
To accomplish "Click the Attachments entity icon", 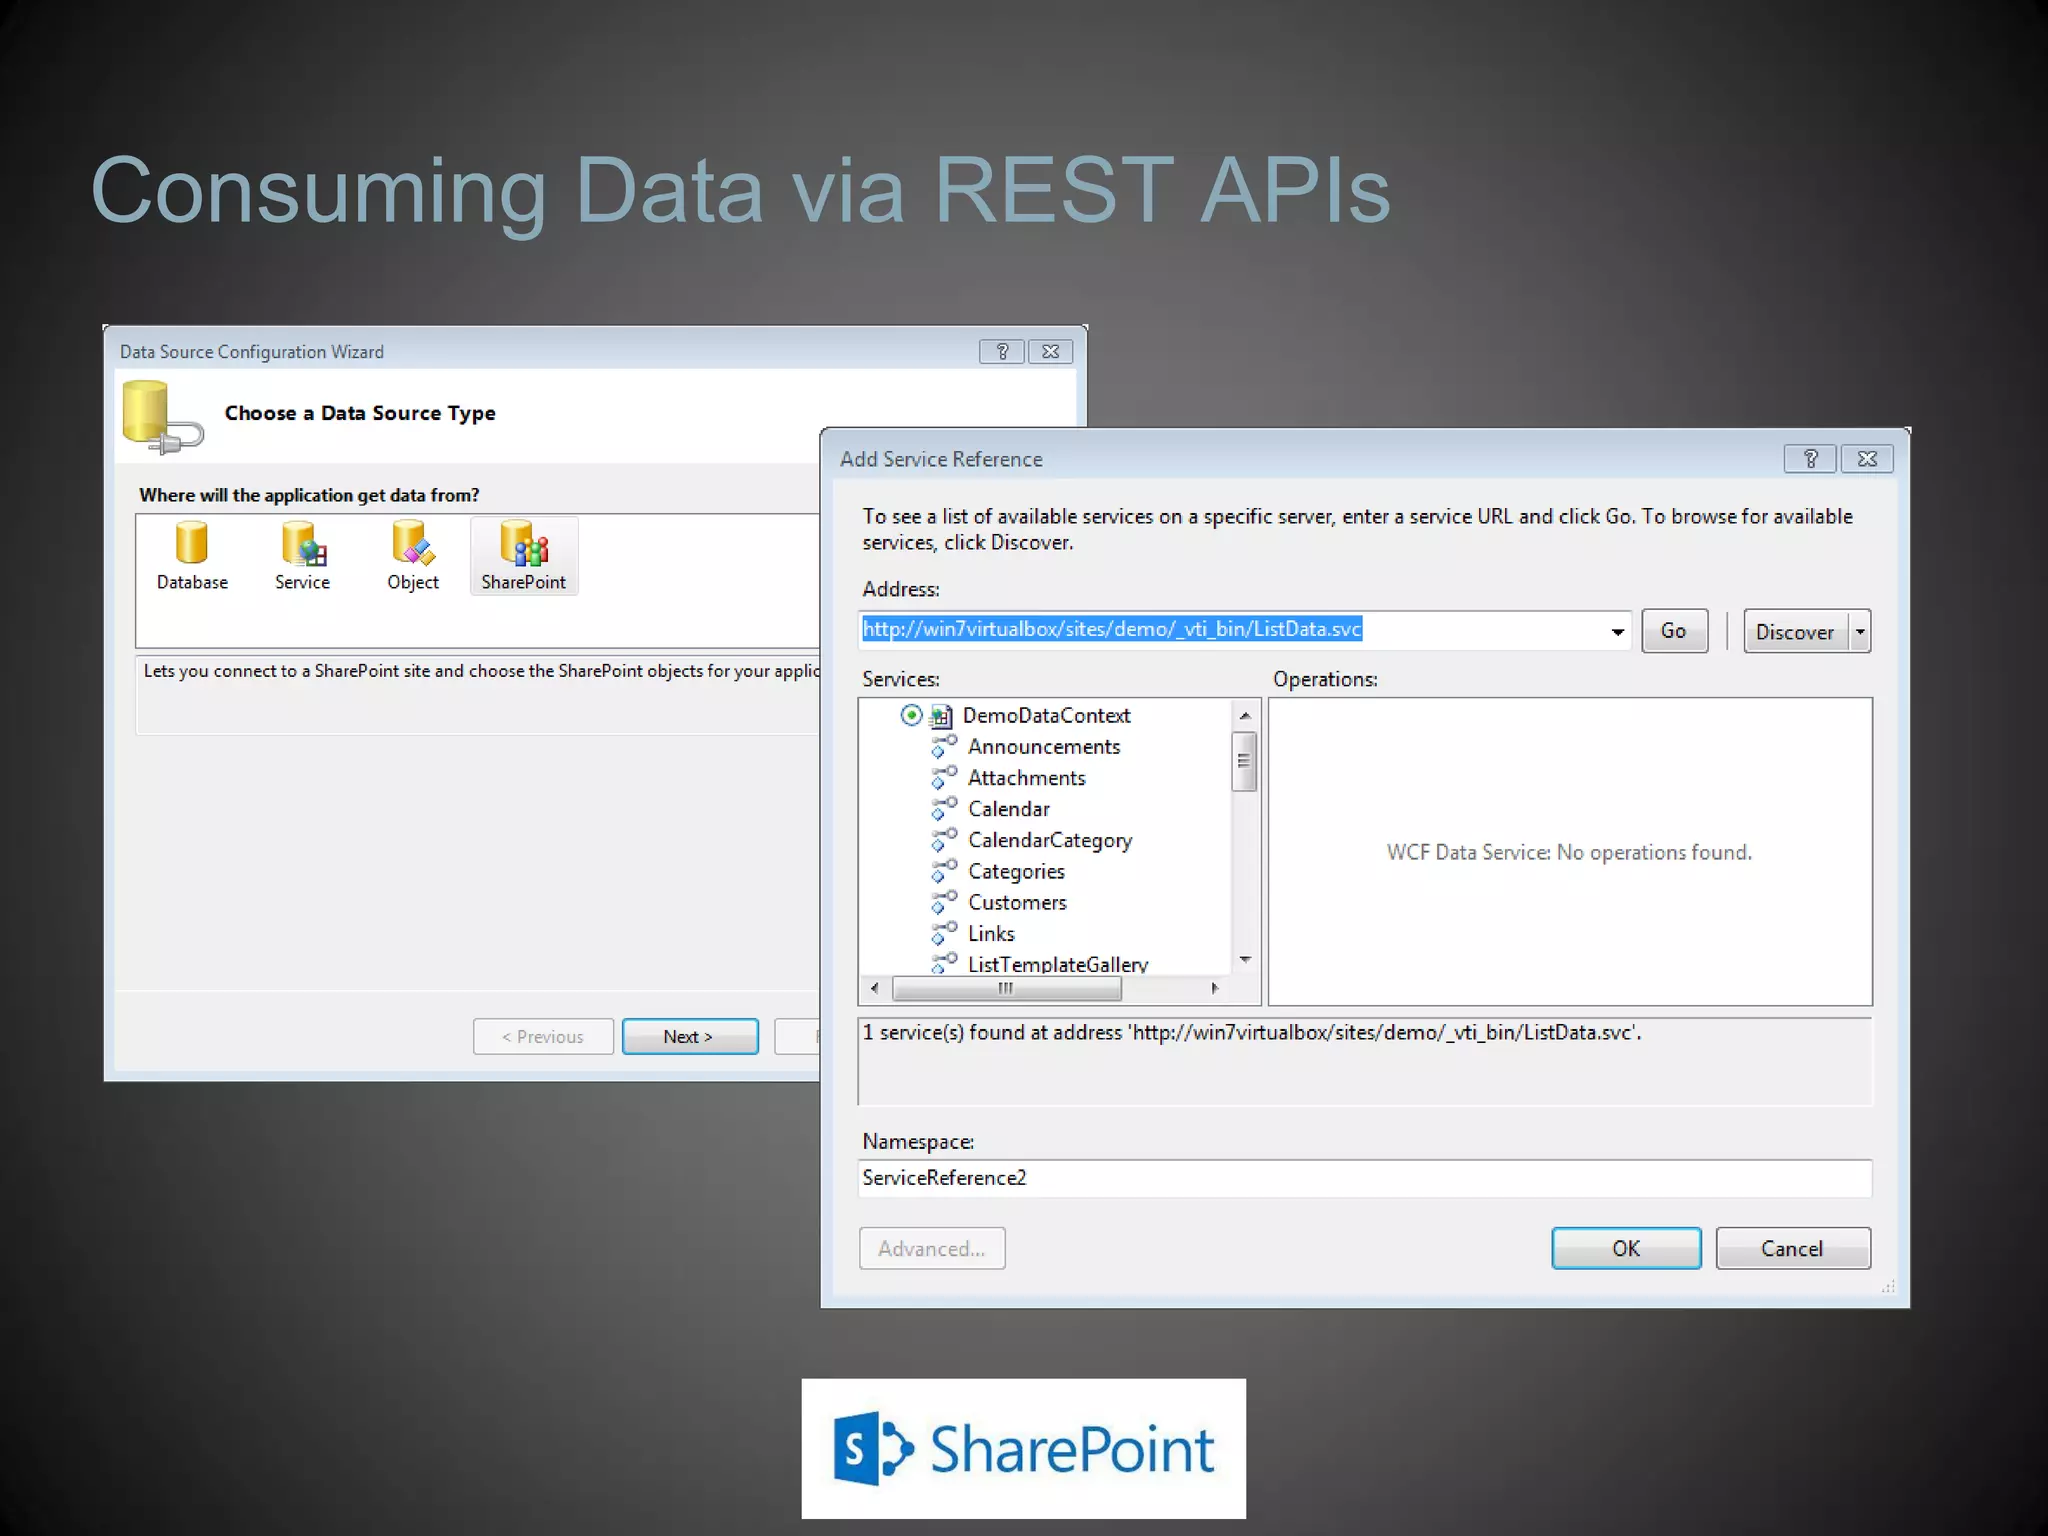I will tap(944, 778).
